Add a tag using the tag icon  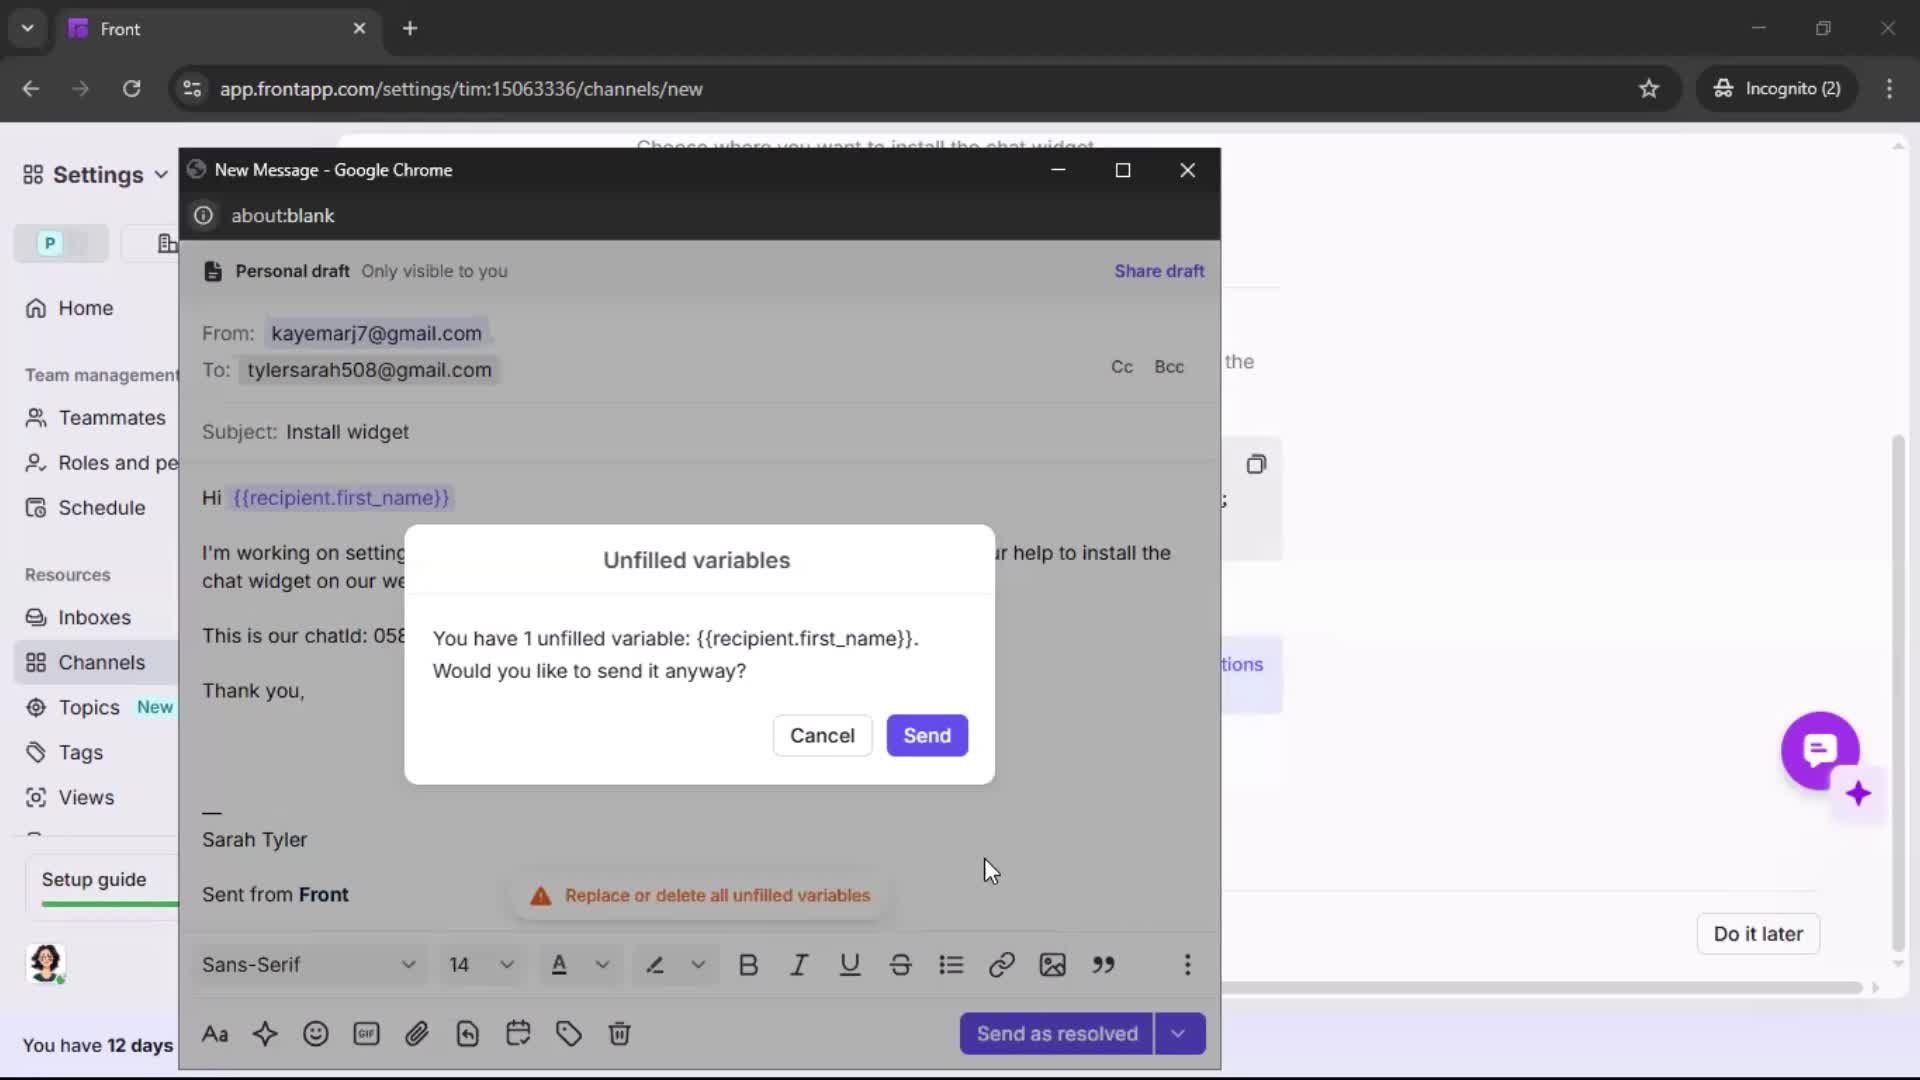[x=568, y=1033]
